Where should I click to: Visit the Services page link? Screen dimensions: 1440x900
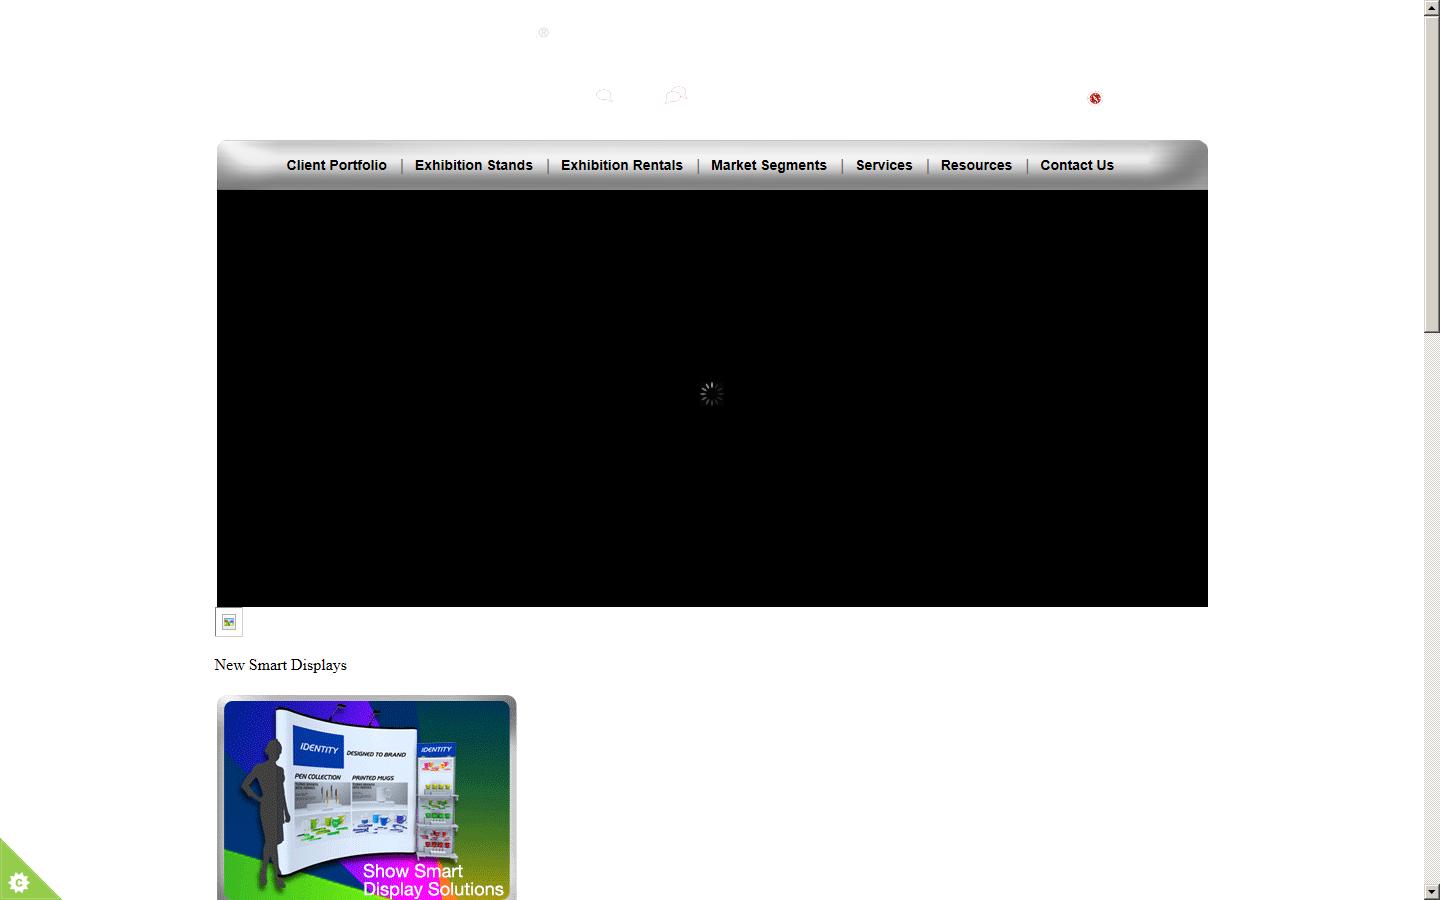[x=884, y=165]
